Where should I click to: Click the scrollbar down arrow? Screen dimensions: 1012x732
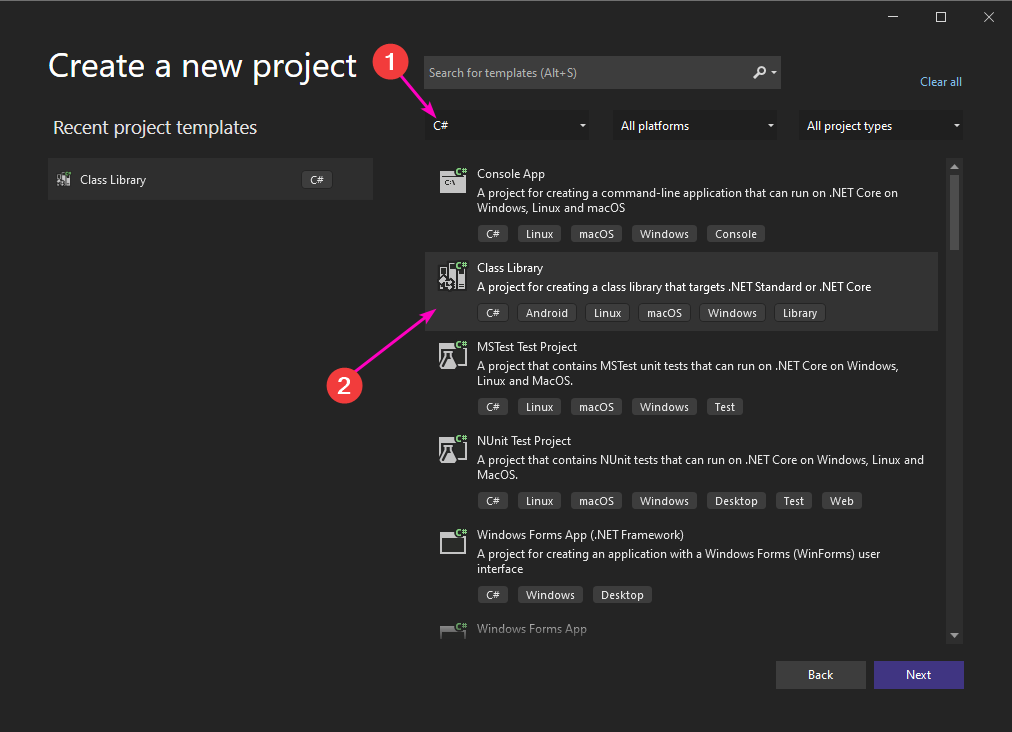(x=954, y=636)
